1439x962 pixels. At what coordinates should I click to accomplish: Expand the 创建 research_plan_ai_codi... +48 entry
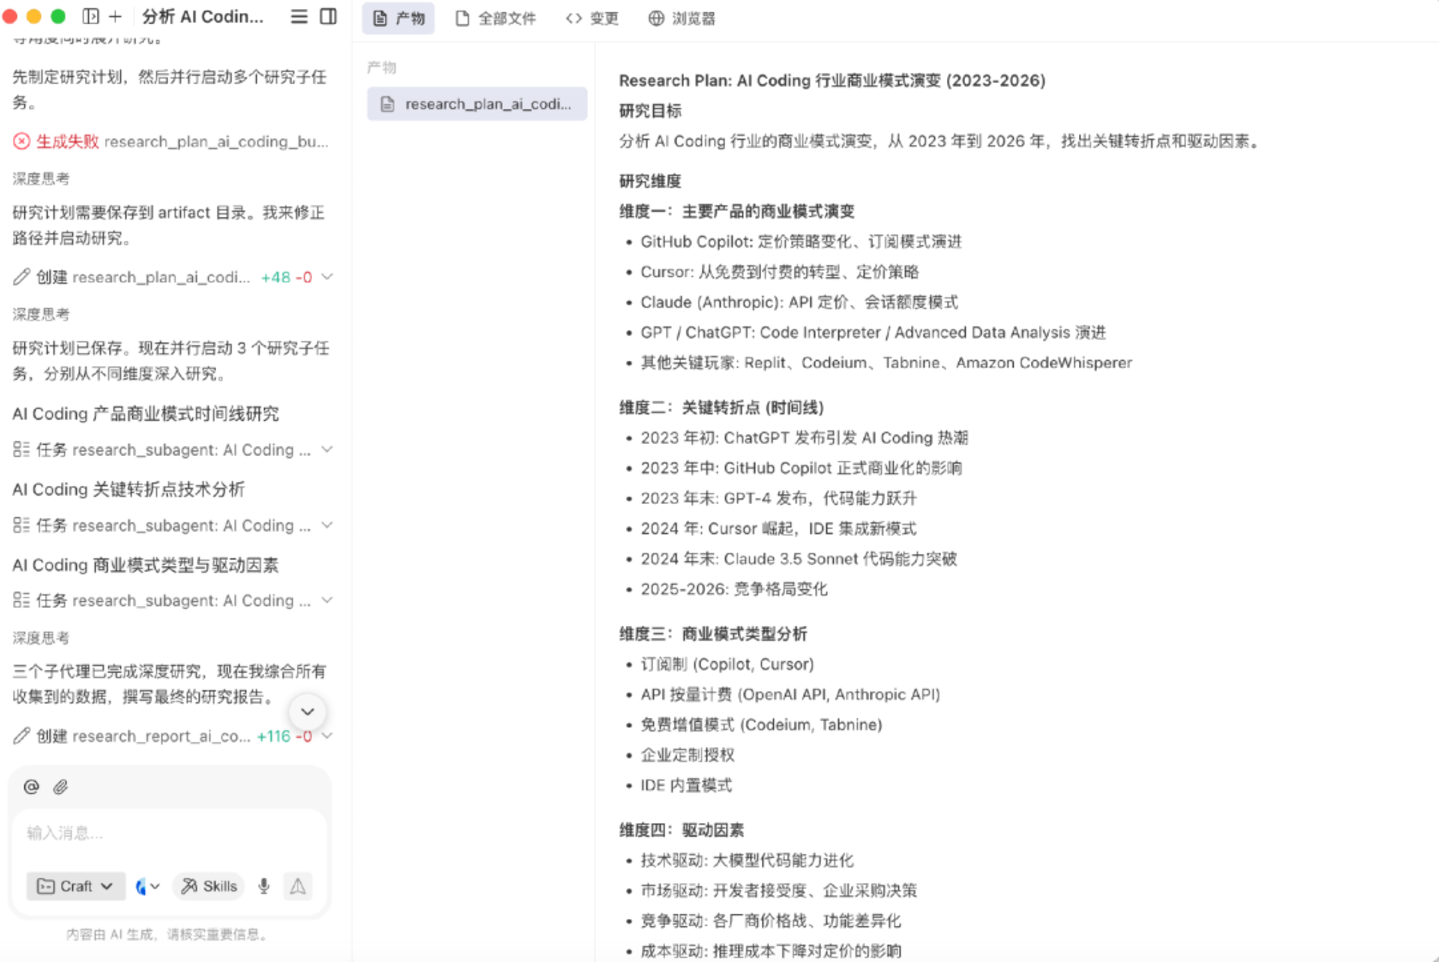point(327,277)
